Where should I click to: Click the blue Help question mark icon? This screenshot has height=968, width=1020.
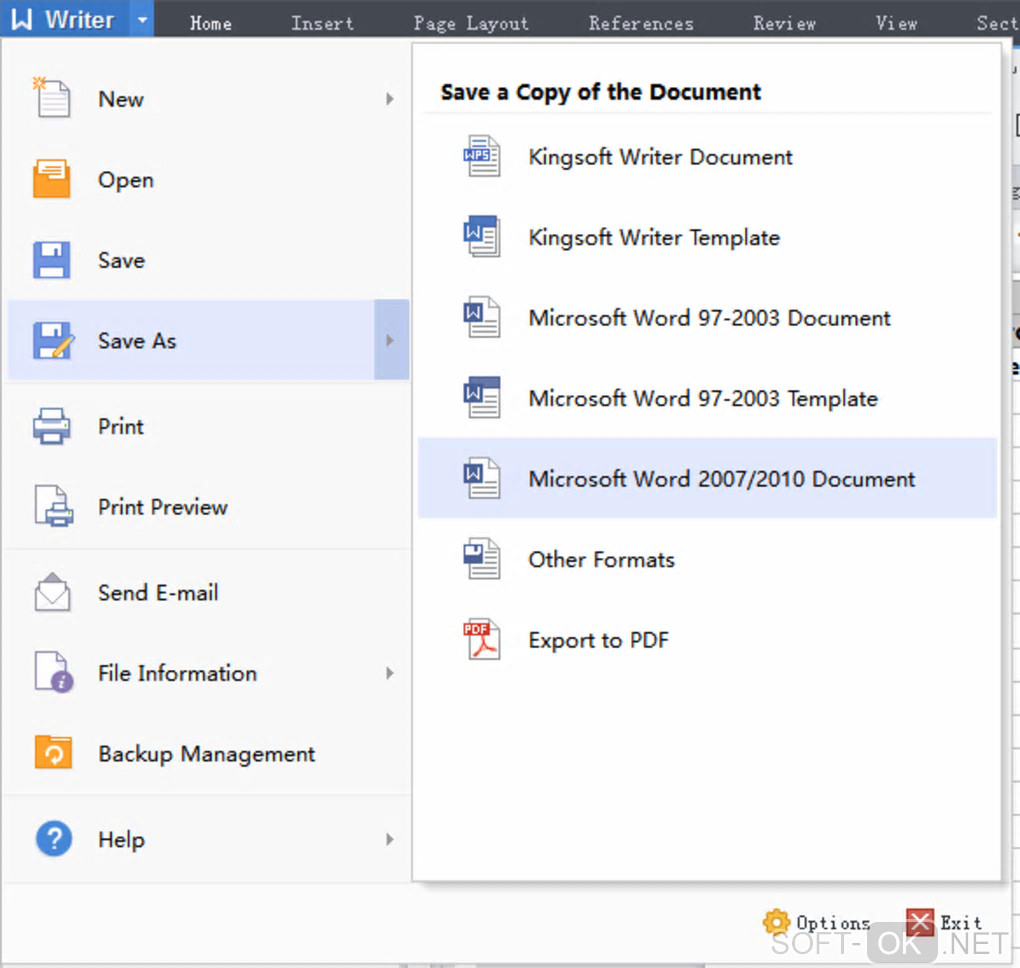(x=53, y=839)
